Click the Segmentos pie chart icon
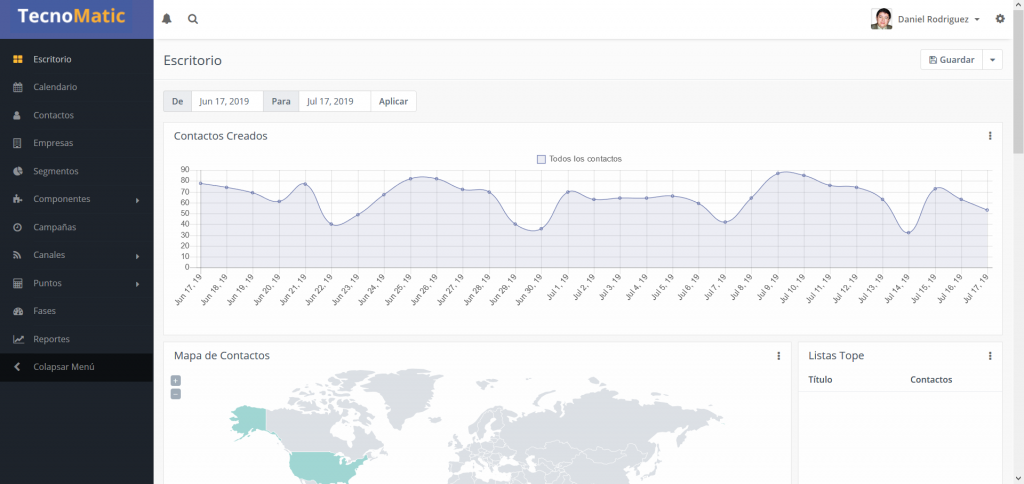This screenshot has width=1024, height=484. (17, 171)
